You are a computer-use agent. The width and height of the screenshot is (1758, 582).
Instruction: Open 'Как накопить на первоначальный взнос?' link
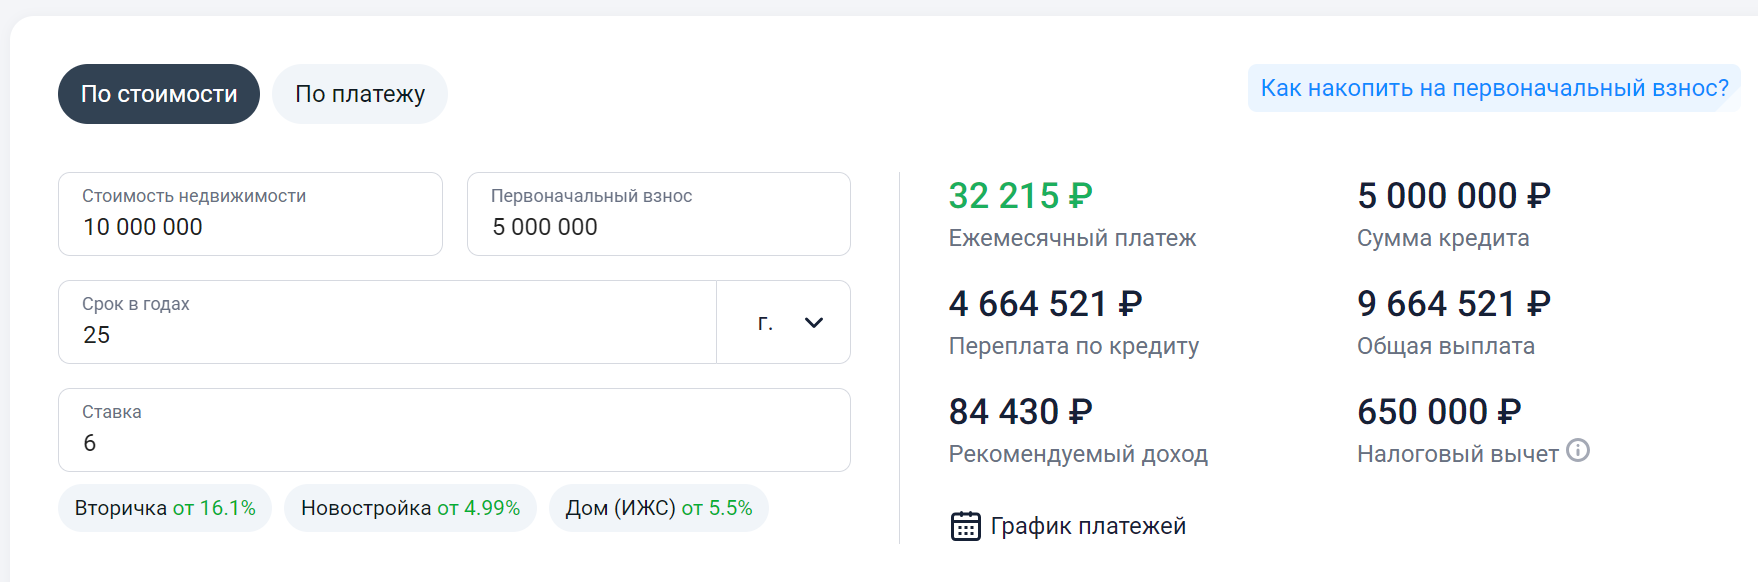pyautogui.click(x=1494, y=88)
